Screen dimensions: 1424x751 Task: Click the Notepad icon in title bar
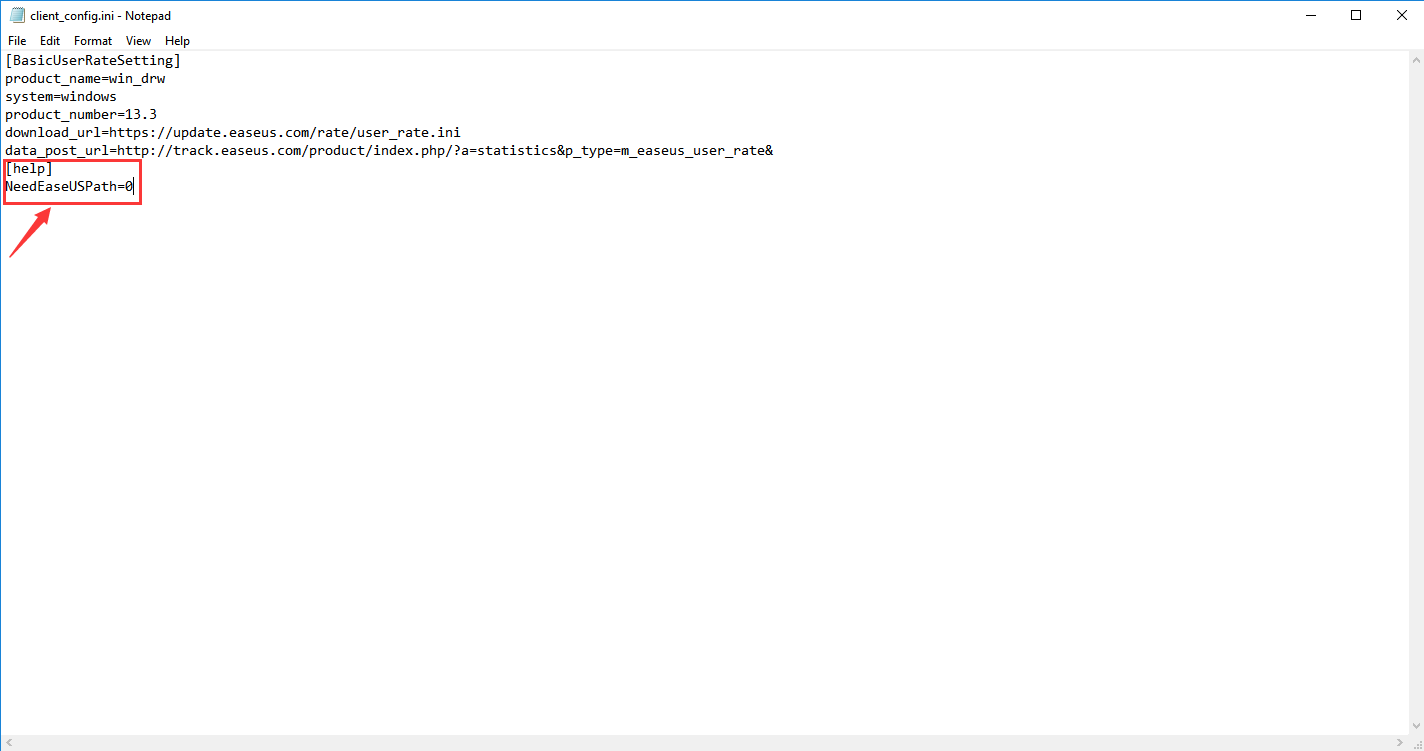(x=17, y=15)
